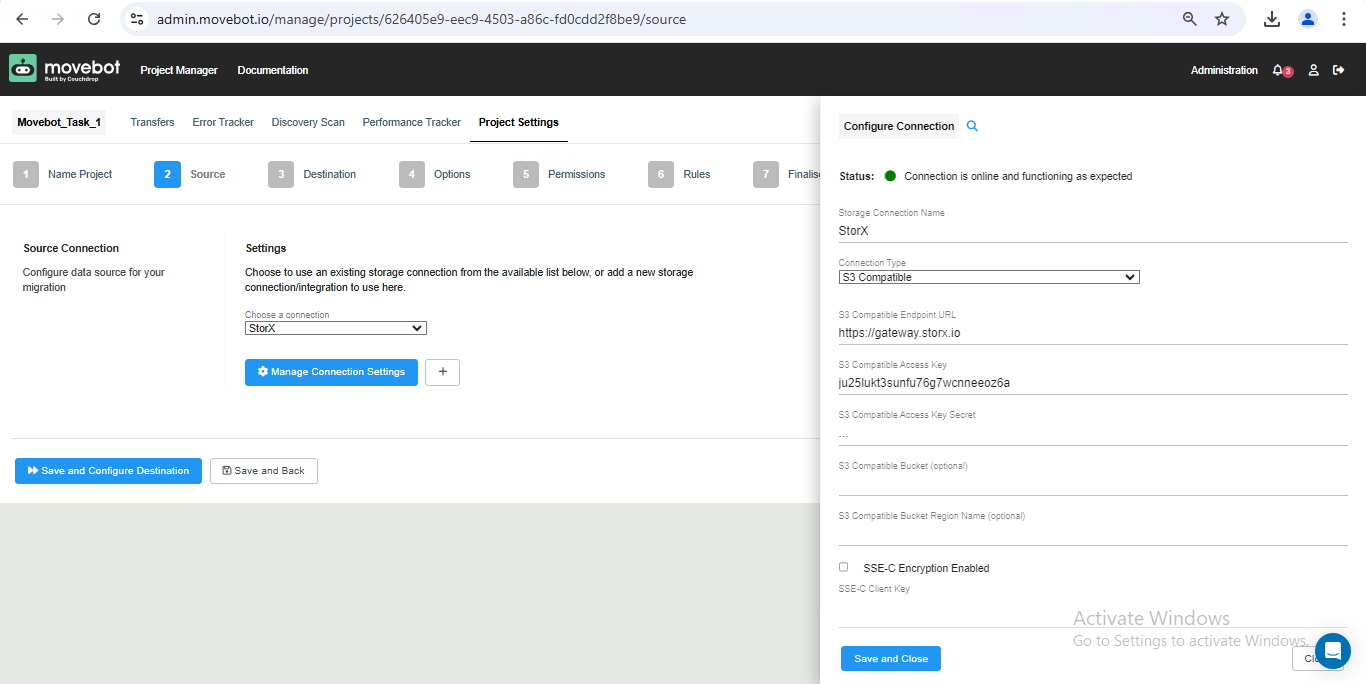This screenshot has height=684, width=1366.
Task: Go to the Rules step label
Action: pyautogui.click(x=697, y=174)
